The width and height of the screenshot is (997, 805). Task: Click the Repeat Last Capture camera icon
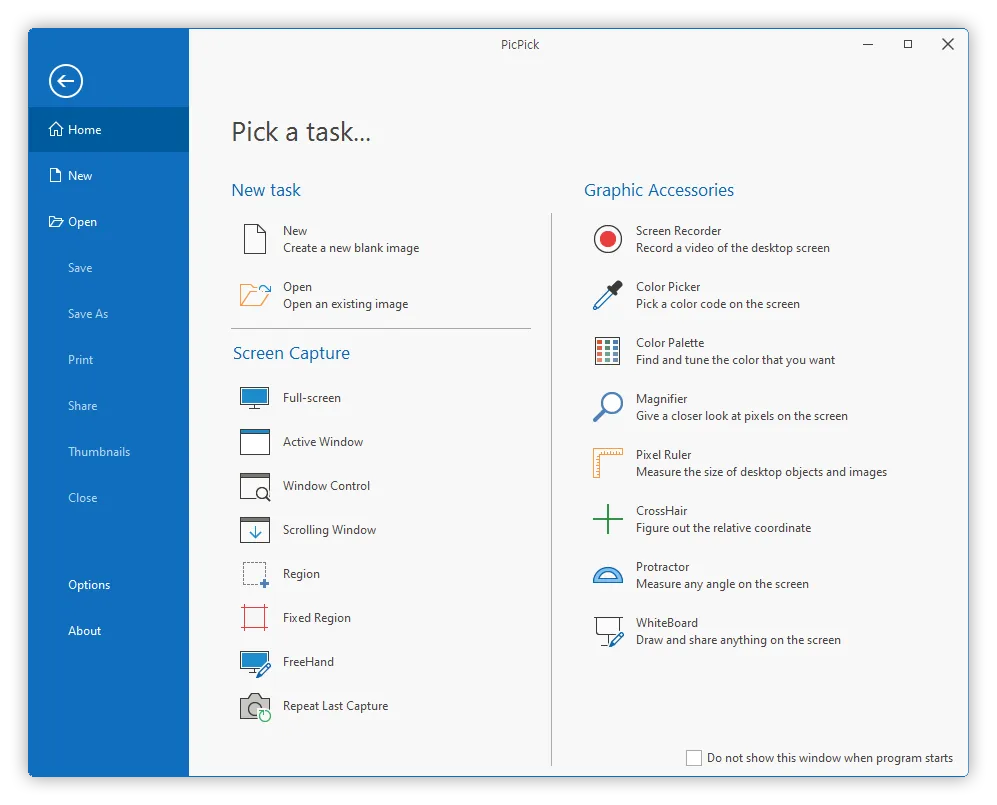(256, 707)
